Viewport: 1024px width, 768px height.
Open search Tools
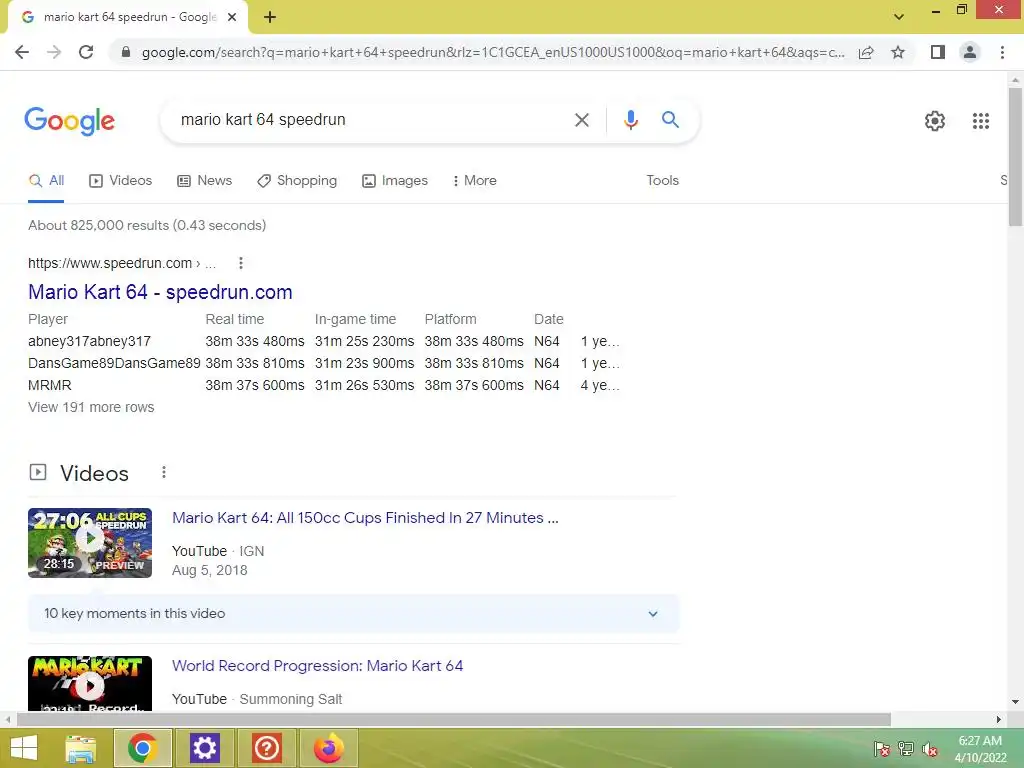pos(662,181)
